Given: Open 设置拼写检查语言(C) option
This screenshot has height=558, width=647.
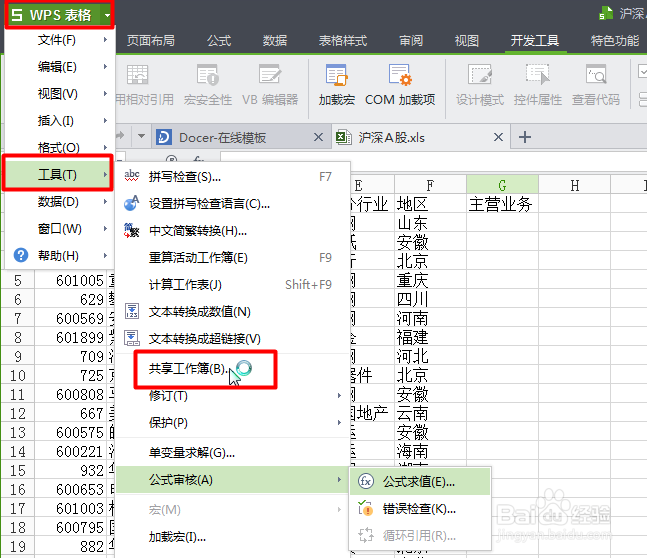Looking at the screenshot, I should click(233, 204).
